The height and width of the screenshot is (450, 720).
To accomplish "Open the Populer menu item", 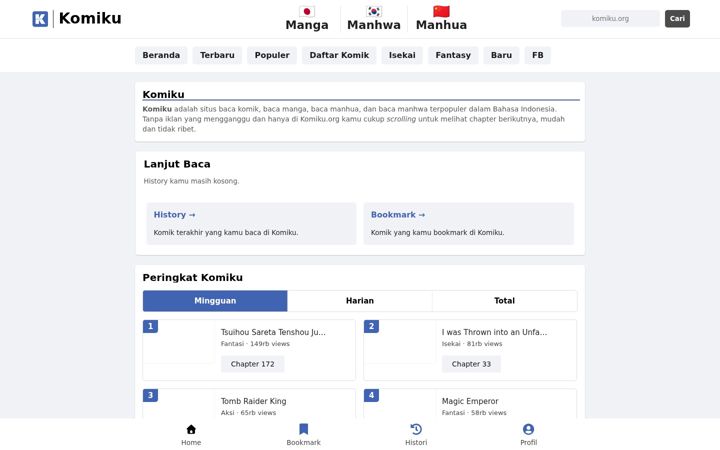I will point(272,55).
